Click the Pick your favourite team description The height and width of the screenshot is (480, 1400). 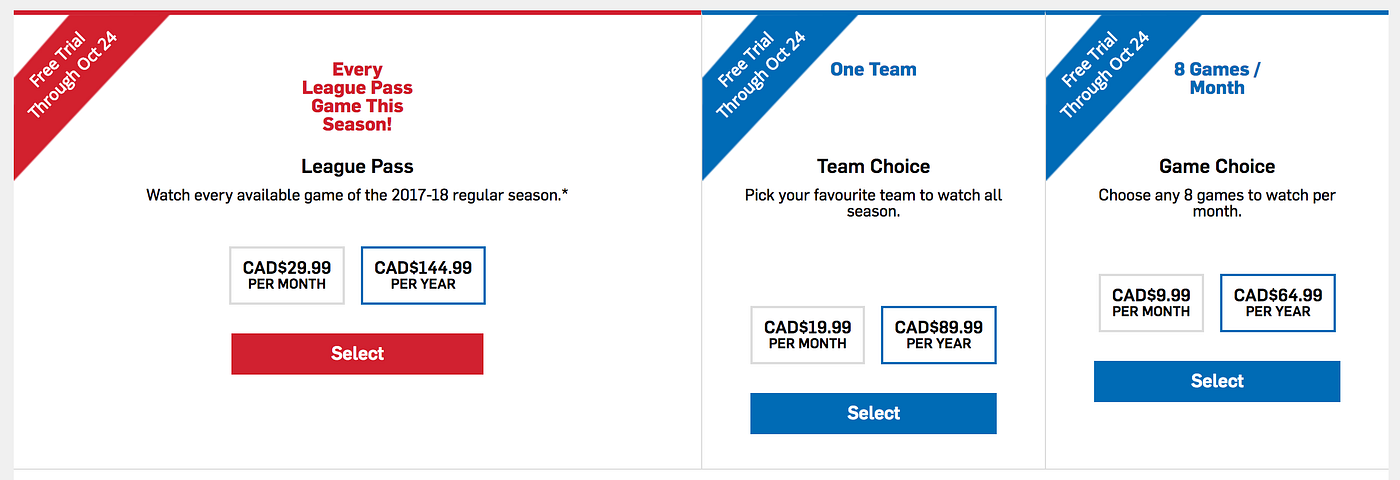(x=873, y=204)
